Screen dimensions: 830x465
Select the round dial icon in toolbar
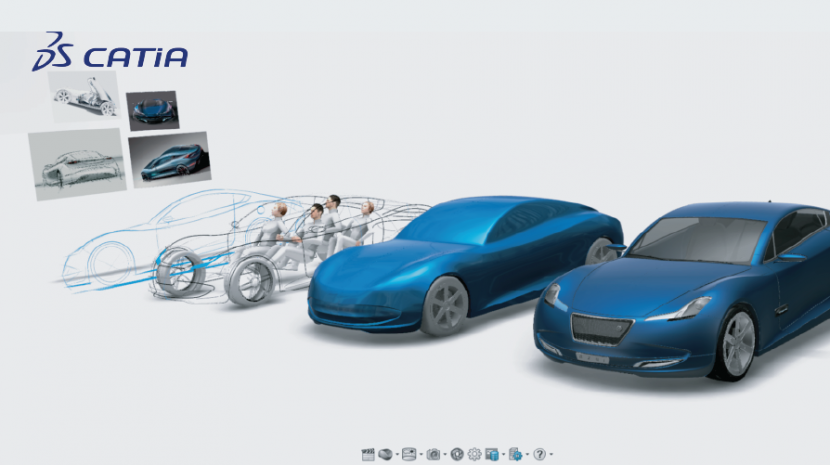tap(457, 454)
